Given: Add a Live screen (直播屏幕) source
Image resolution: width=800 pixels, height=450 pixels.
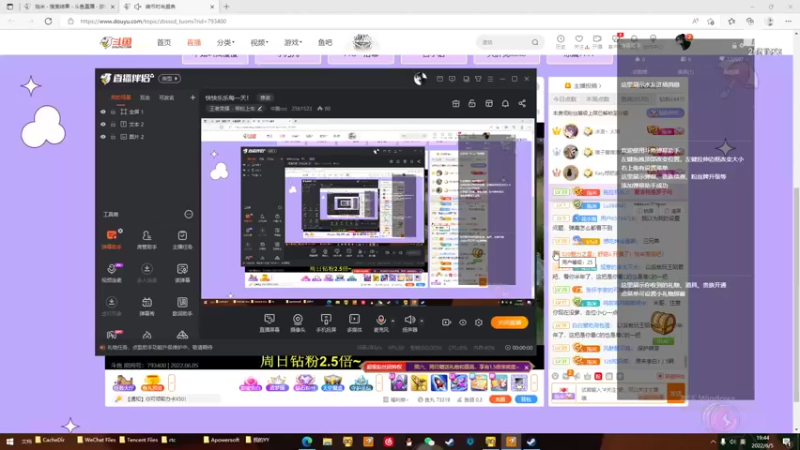Looking at the screenshot, I should (x=269, y=322).
